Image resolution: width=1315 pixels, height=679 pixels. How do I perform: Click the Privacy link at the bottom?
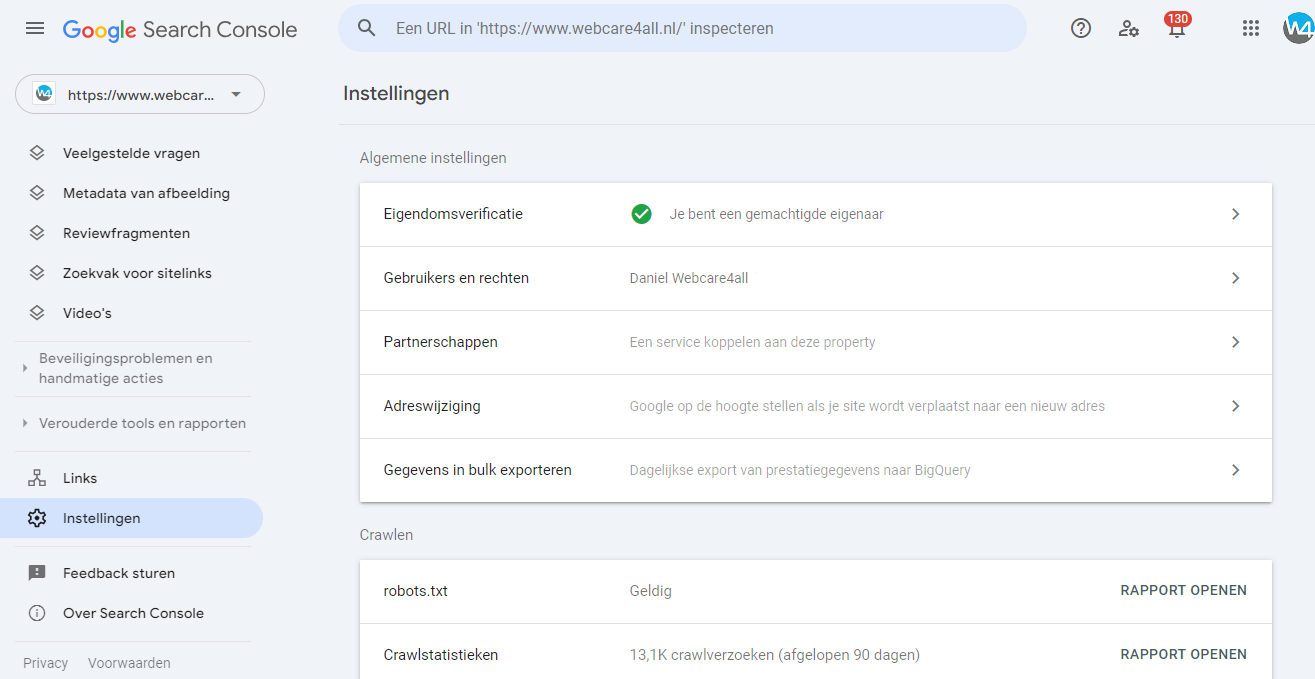(45, 662)
